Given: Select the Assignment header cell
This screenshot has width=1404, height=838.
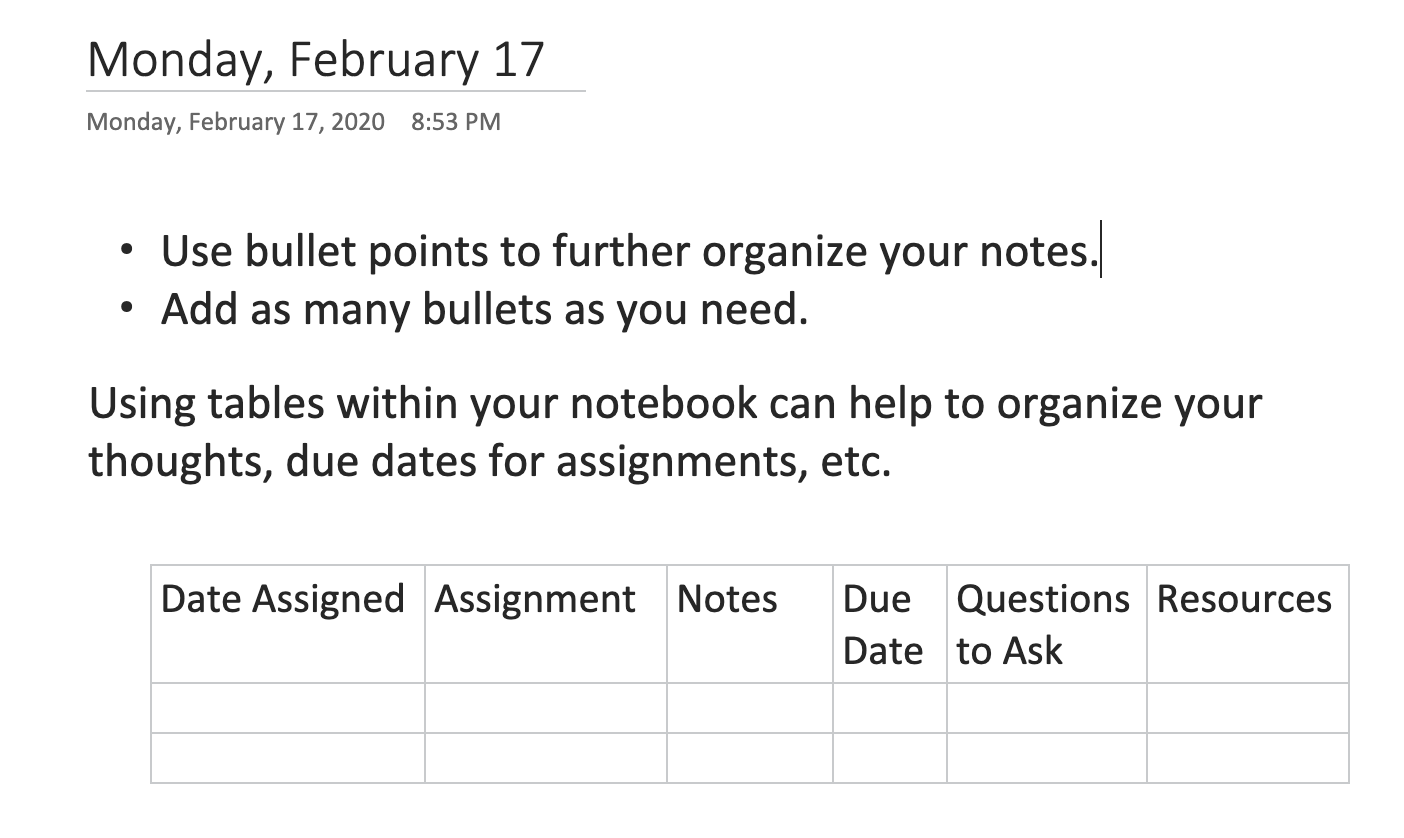Looking at the screenshot, I should pyautogui.click(x=546, y=624).
